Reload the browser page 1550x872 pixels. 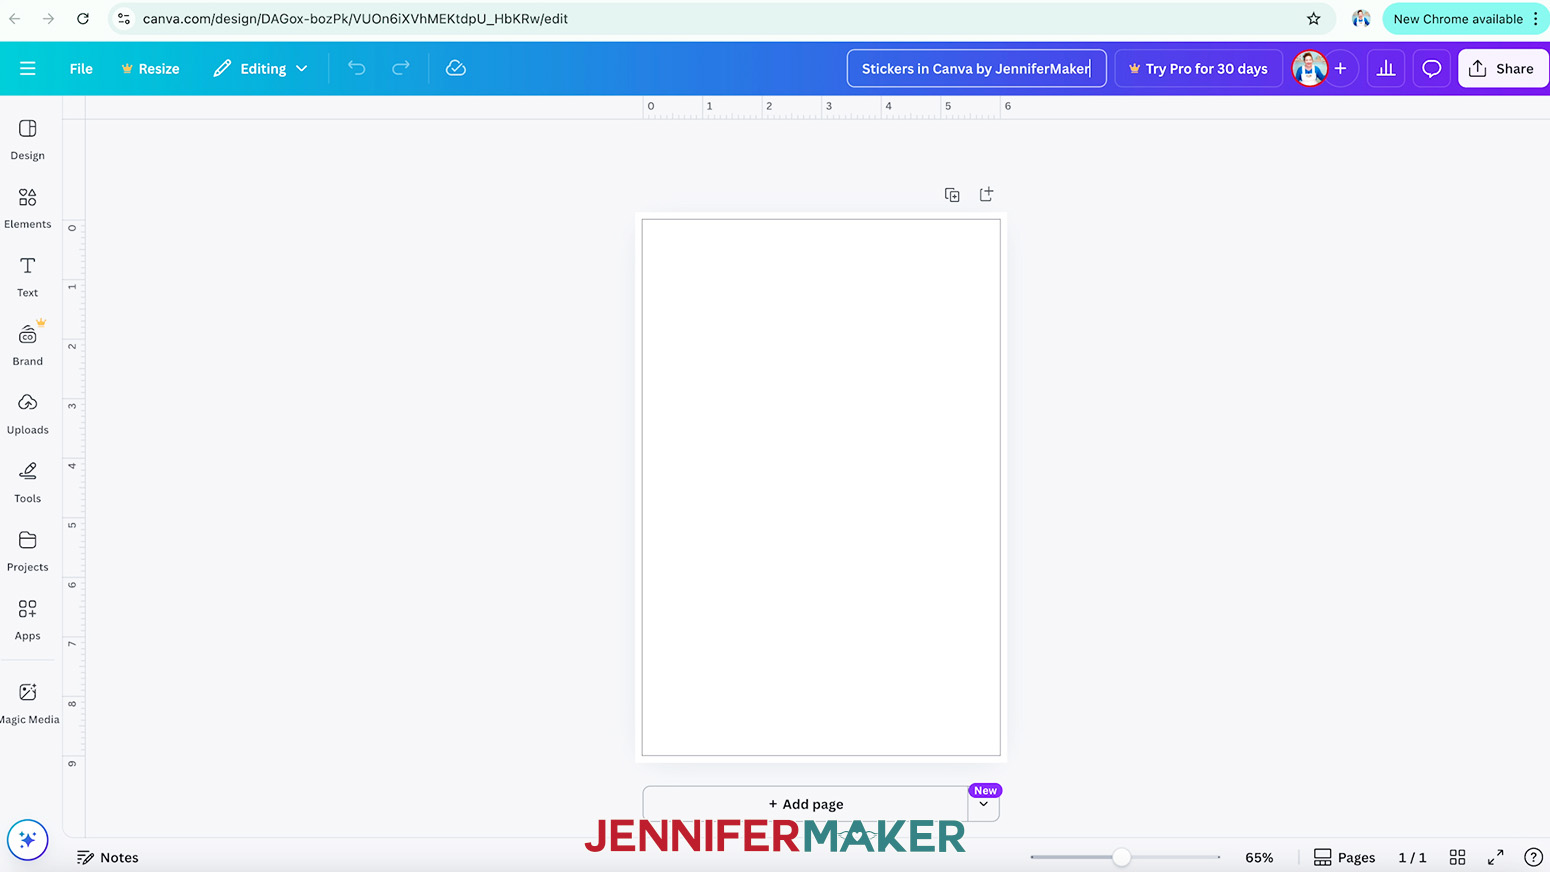83,18
